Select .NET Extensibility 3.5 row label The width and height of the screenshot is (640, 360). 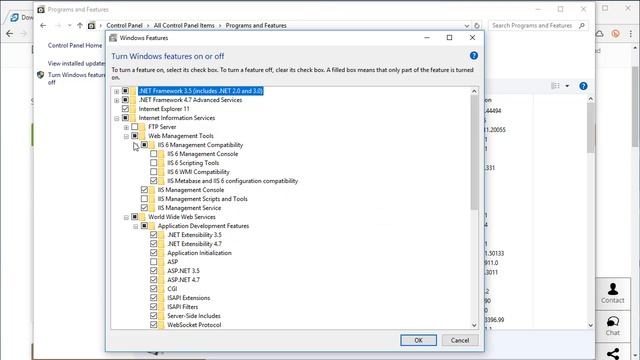pyautogui.click(x=194, y=235)
